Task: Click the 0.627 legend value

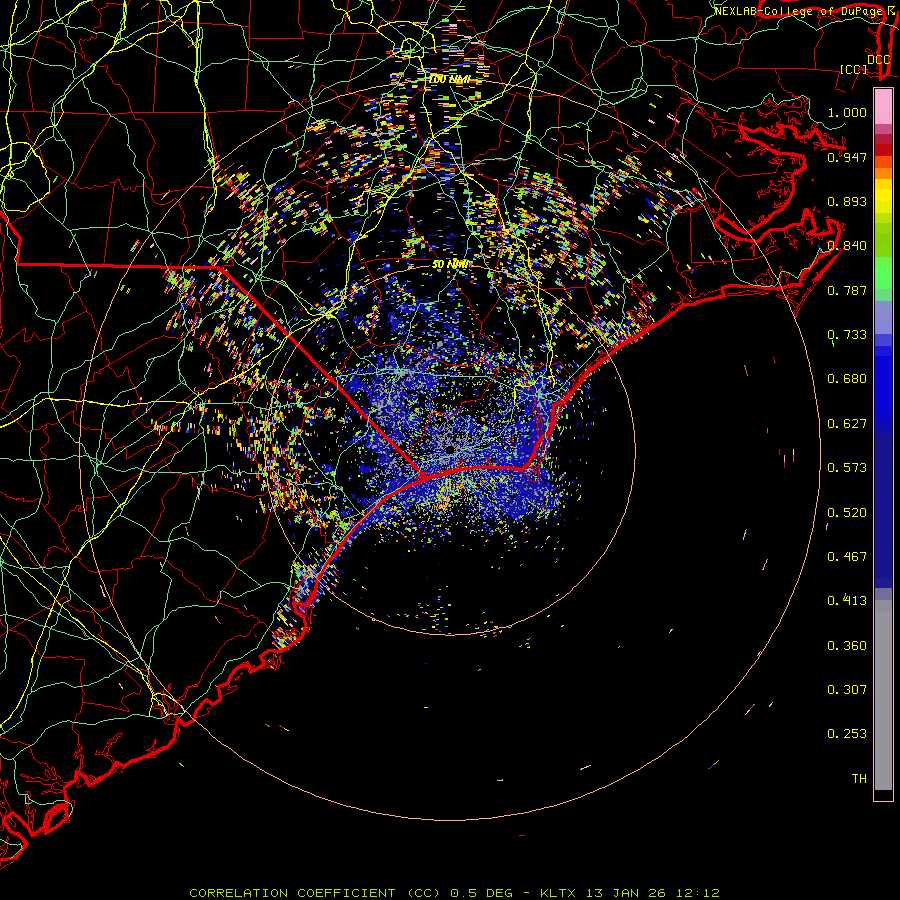Action: click(847, 424)
